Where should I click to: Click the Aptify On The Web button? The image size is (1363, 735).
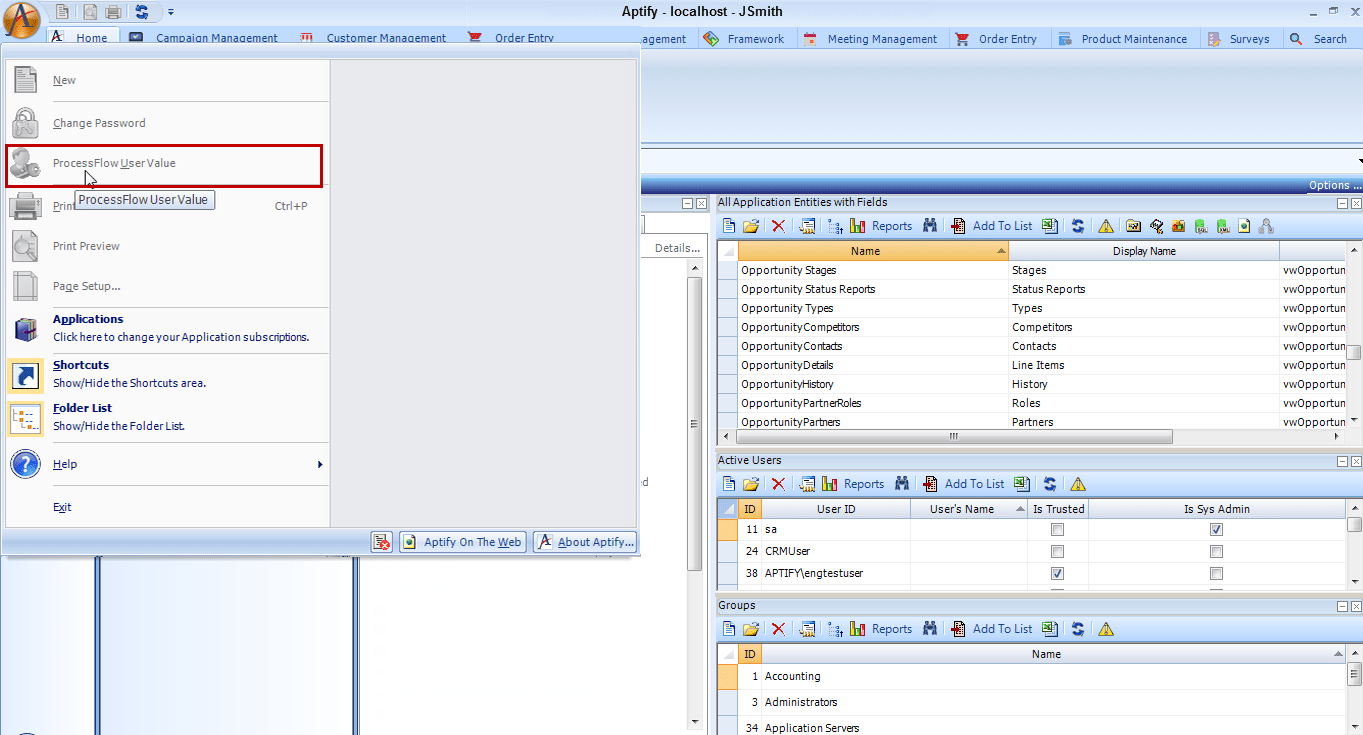coord(462,541)
